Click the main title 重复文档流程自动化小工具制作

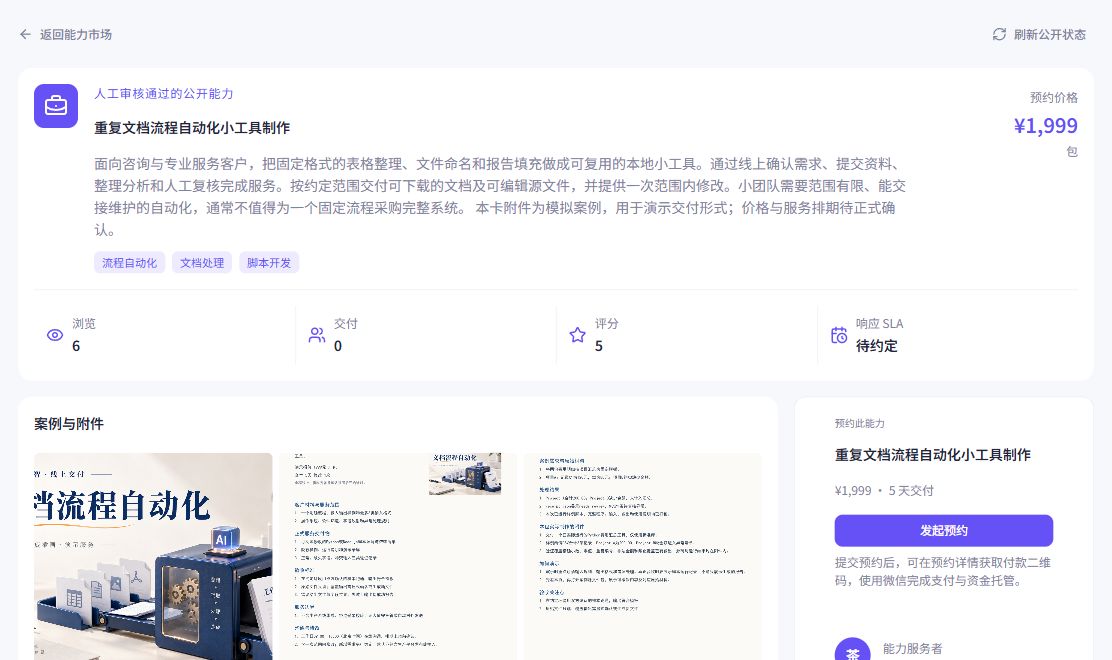pos(192,128)
